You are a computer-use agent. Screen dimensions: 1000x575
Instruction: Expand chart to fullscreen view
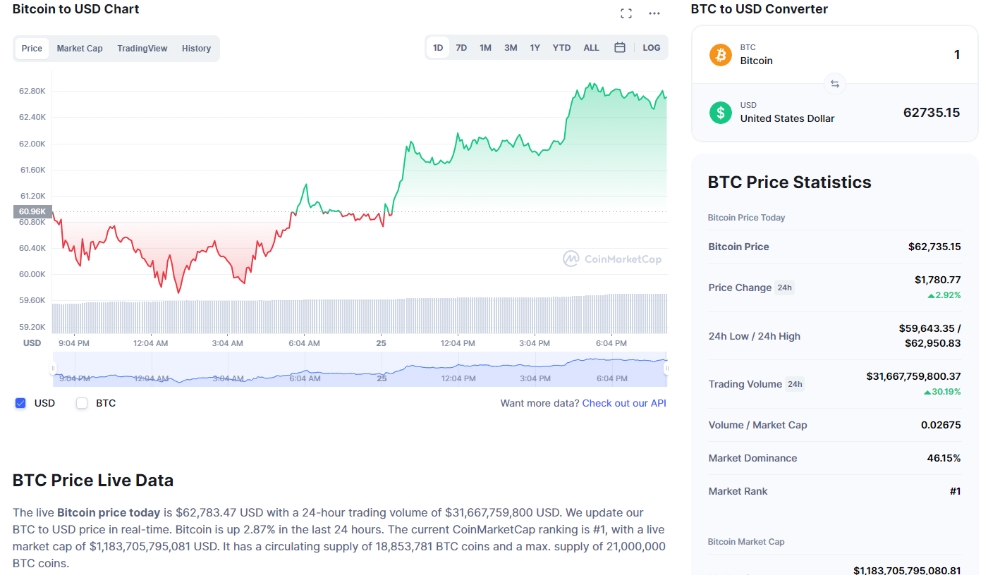[x=626, y=13]
